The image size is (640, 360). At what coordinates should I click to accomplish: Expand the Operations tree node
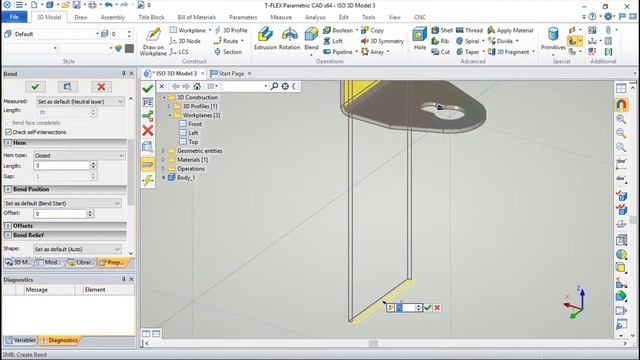coord(164,169)
